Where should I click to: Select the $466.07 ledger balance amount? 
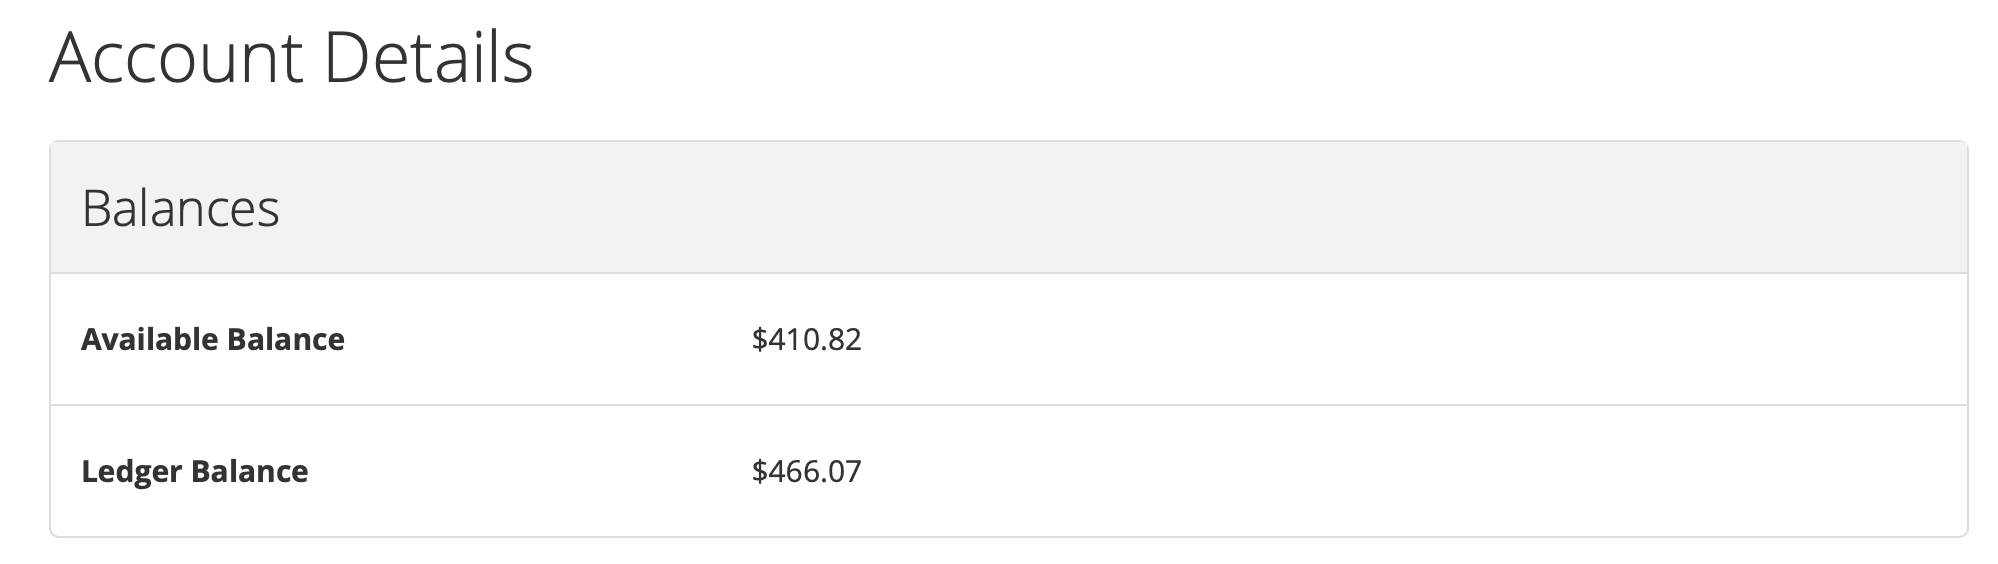(x=806, y=471)
